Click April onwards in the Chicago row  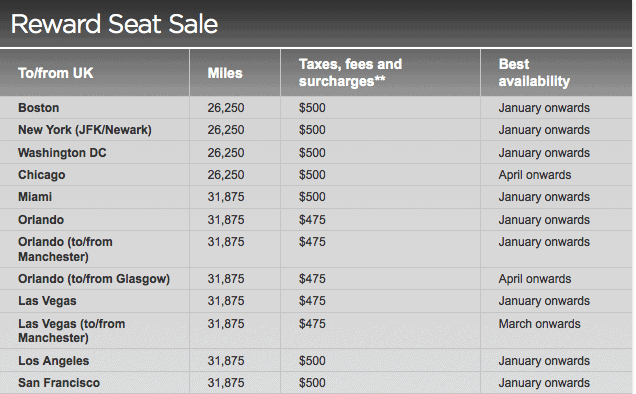click(x=535, y=175)
